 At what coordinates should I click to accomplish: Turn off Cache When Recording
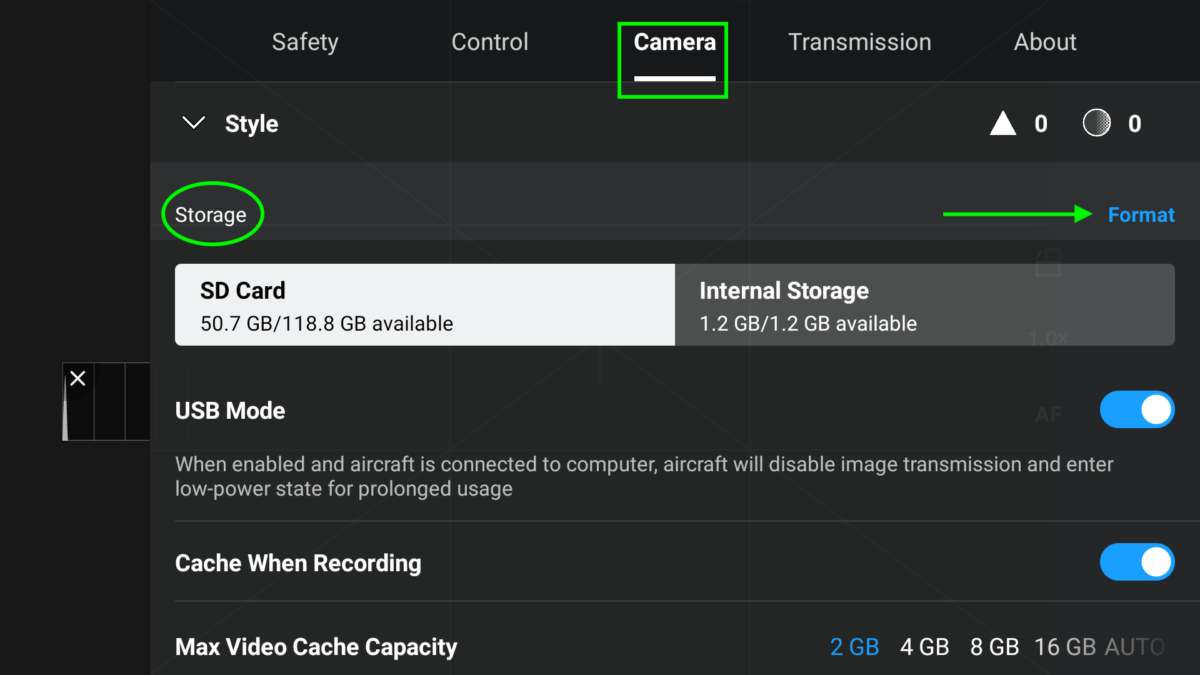coord(1137,562)
